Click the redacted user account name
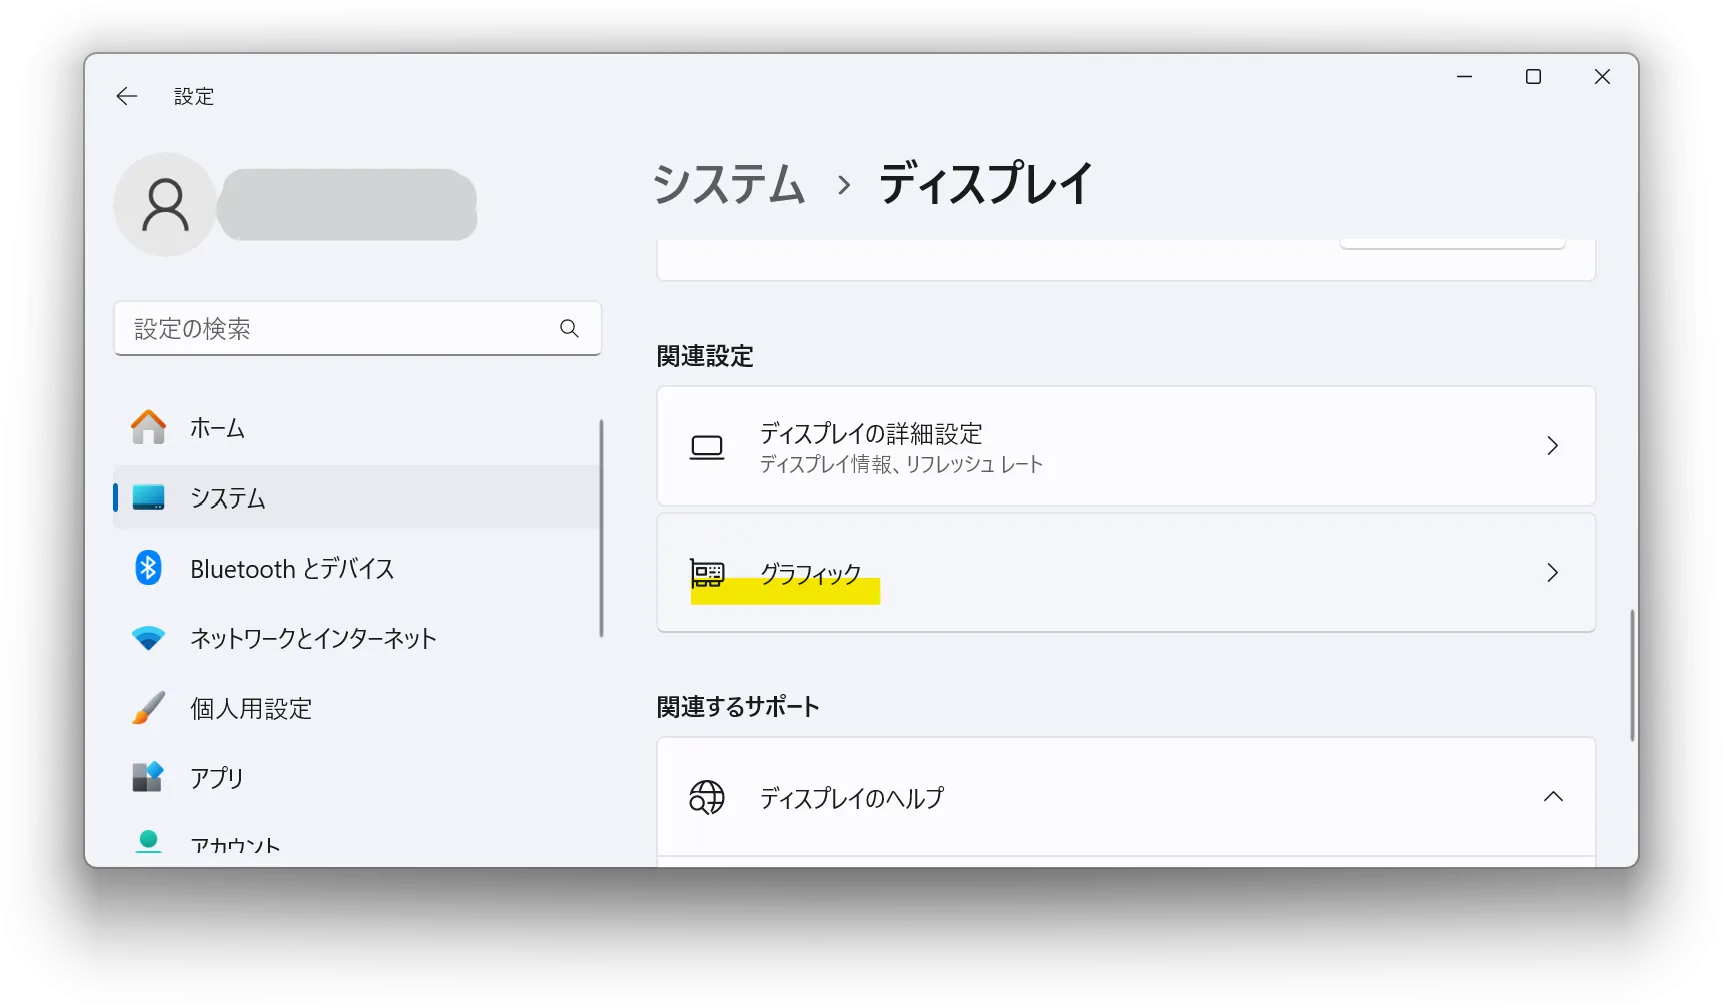This screenshot has height=1008, width=1723. (347, 204)
